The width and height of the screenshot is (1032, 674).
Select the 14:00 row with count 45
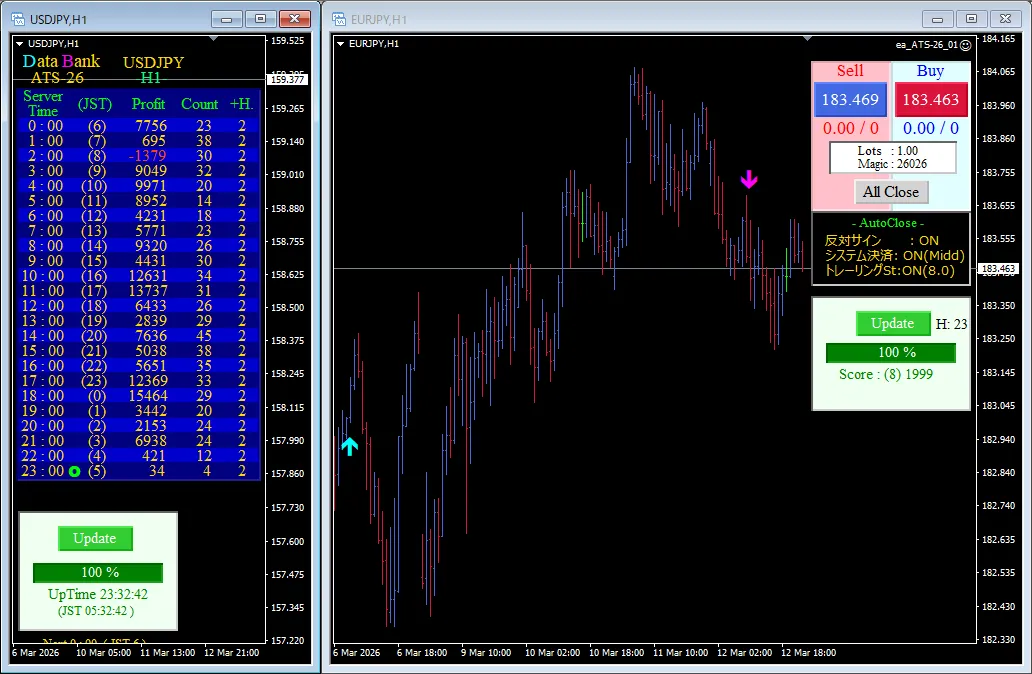[138, 336]
